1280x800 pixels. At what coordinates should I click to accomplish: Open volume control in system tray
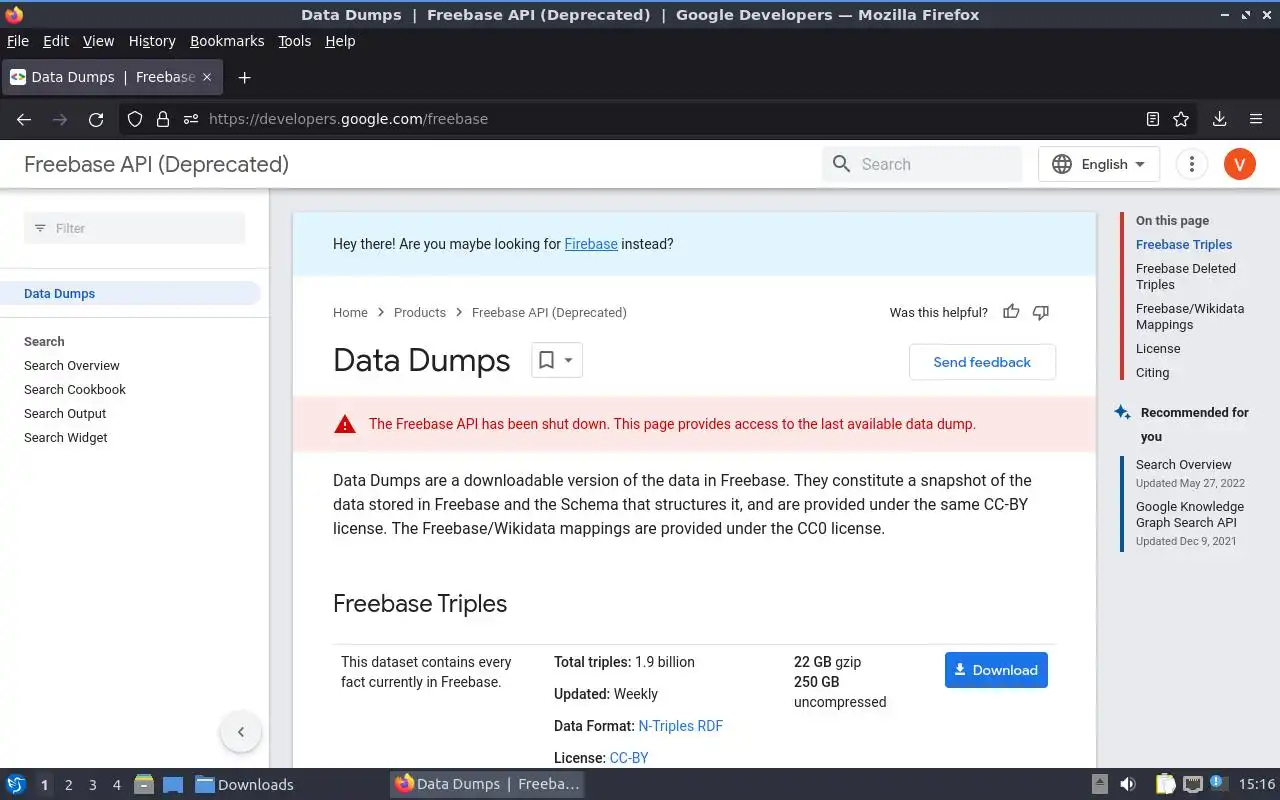pos(1128,784)
